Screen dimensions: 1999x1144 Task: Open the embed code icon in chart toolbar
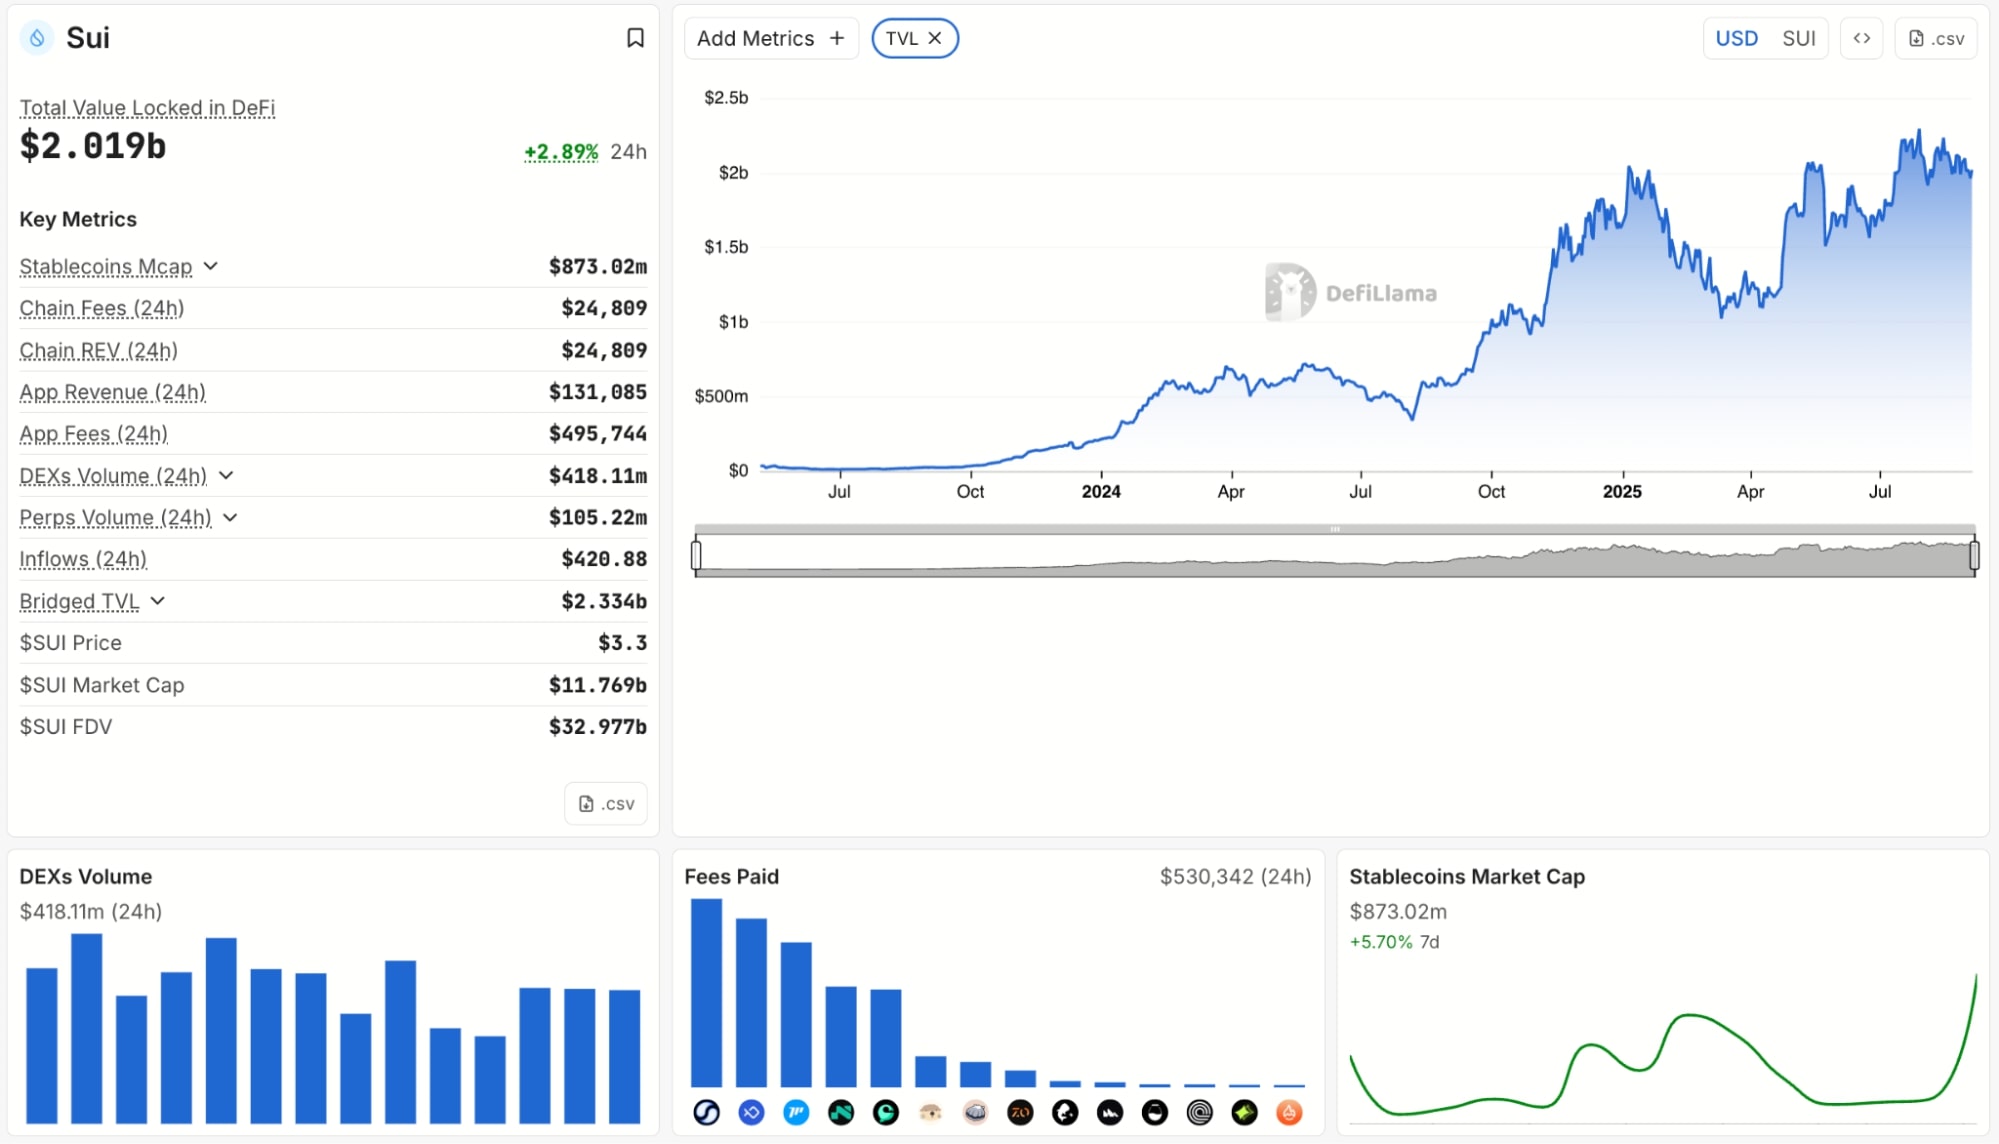[1861, 38]
